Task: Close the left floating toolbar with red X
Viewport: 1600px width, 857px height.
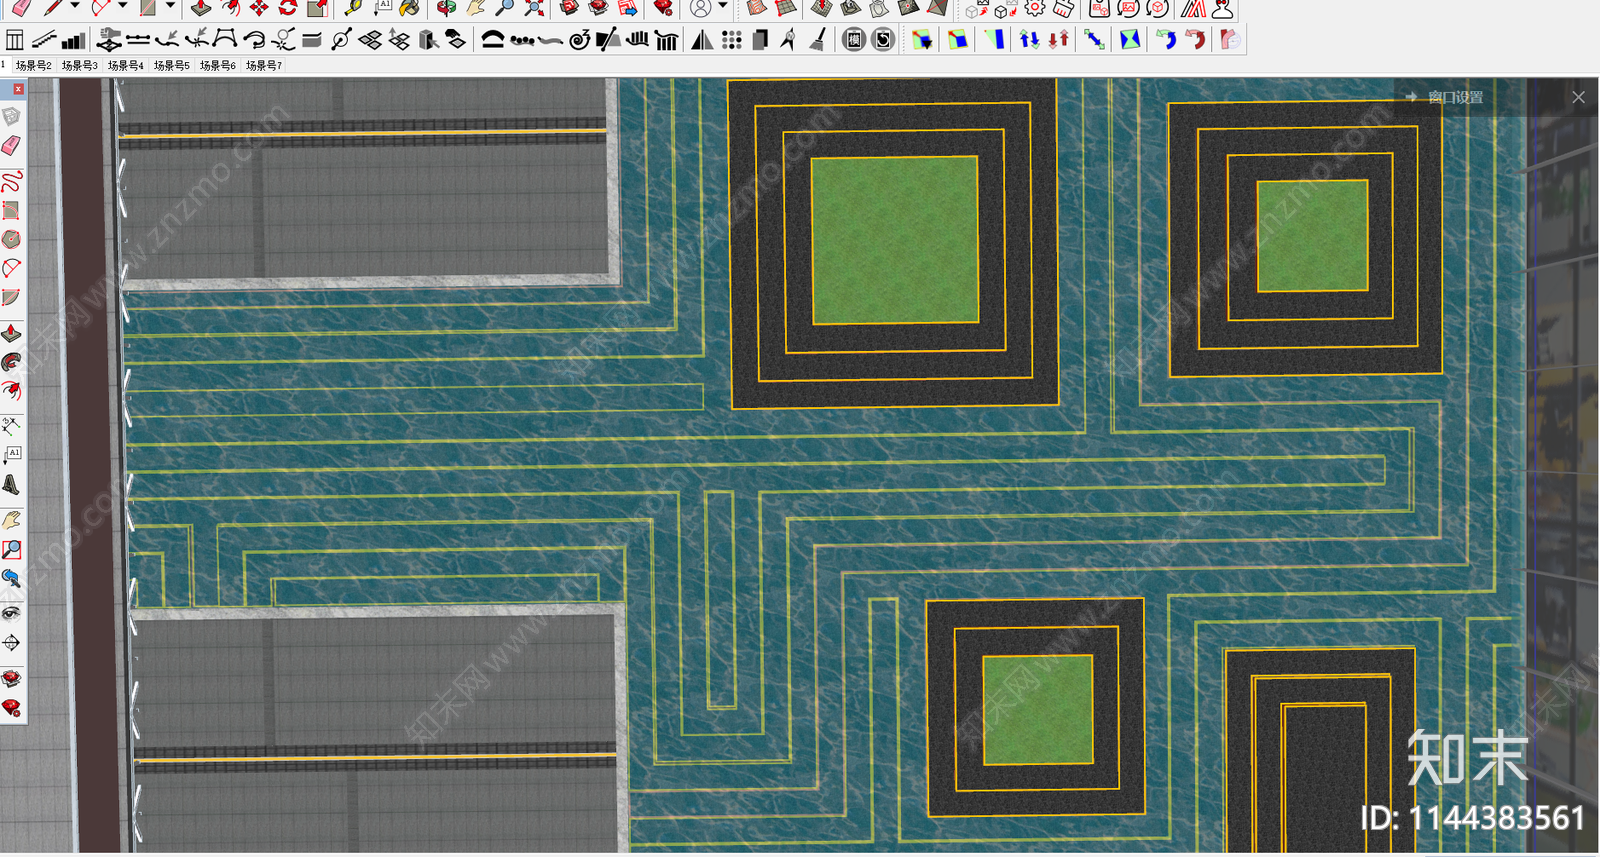Action: (18, 89)
